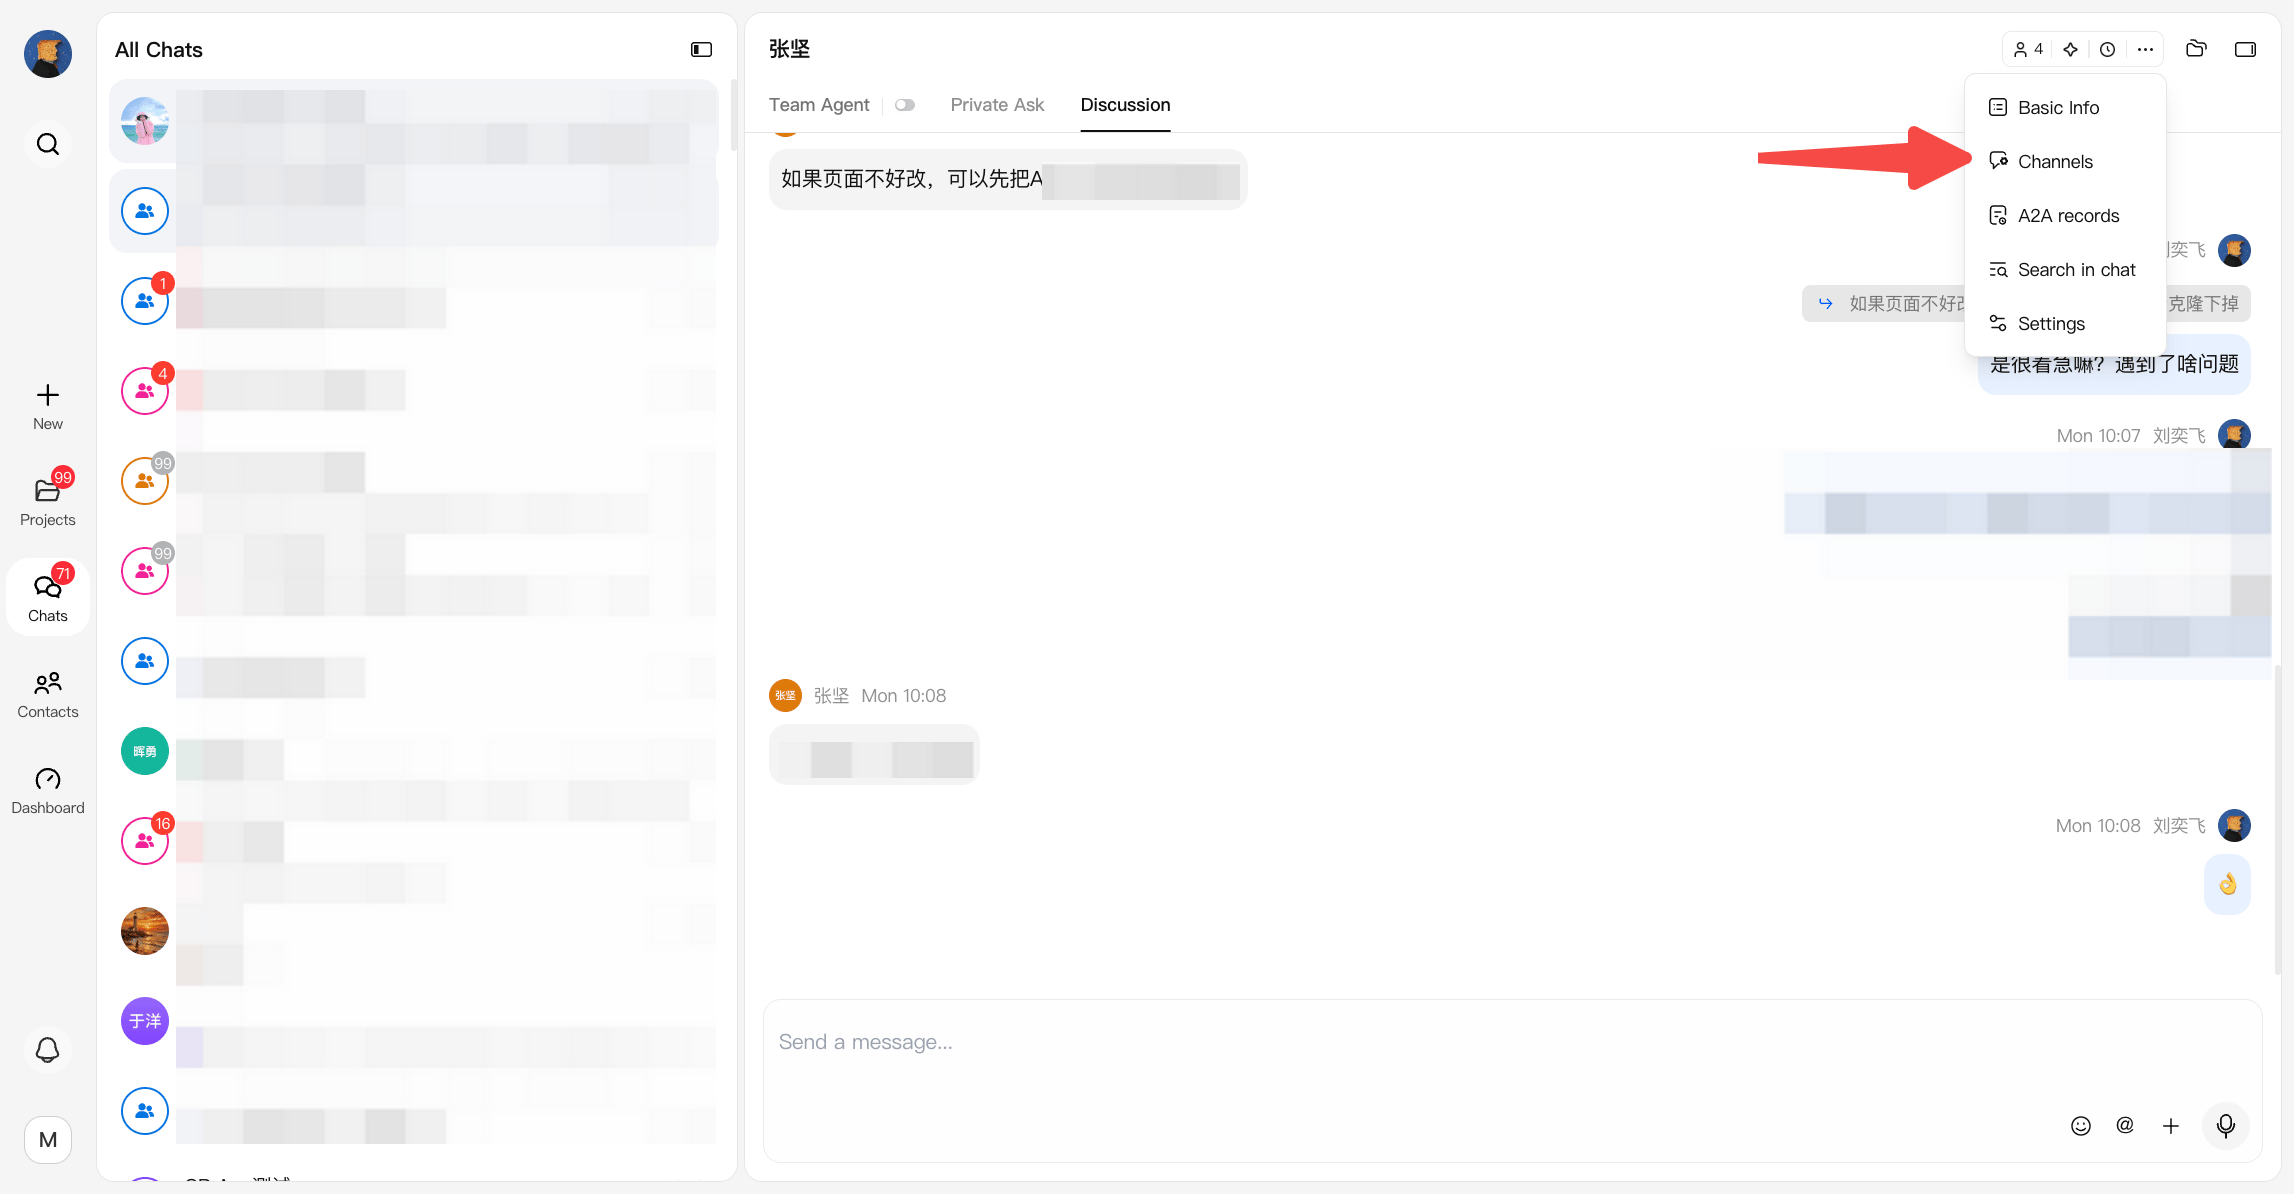Click the plus attachment icon in the message box
The width and height of the screenshot is (2294, 1194).
click(x=2171, y=1126)
